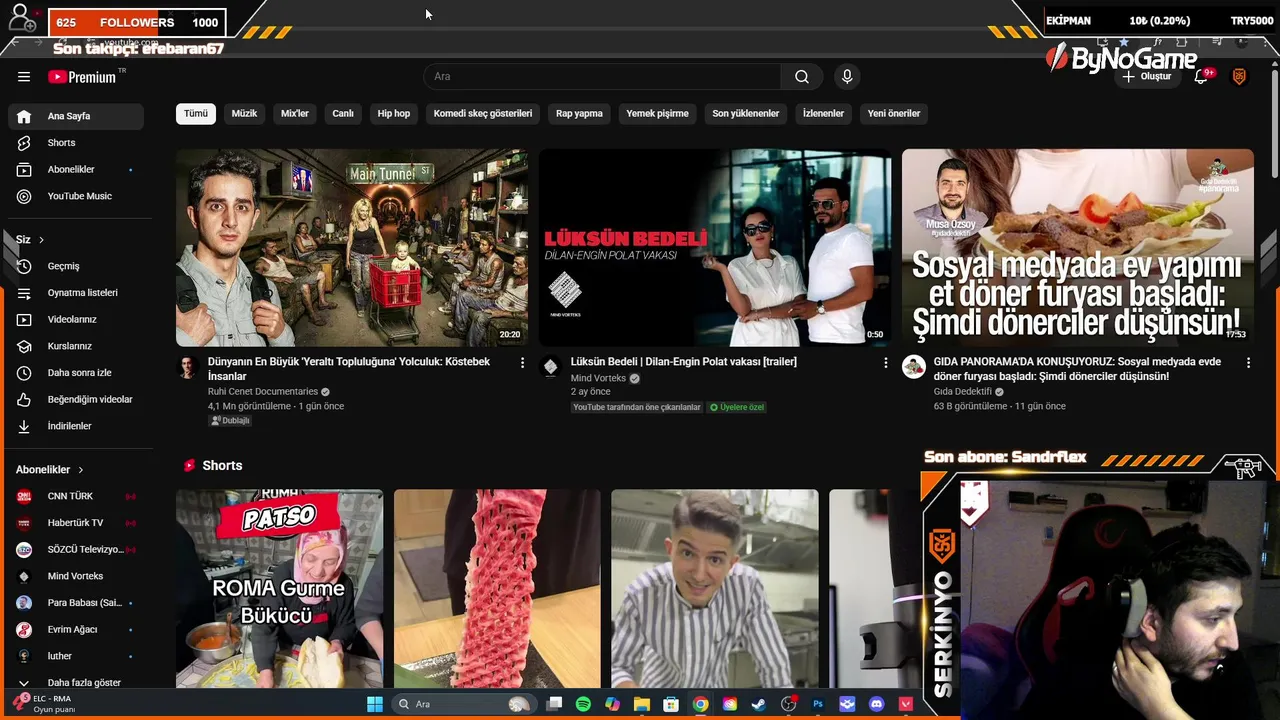Select the Yeni öneriler chip
This screenshot has width=1280, height=720.
click(x=894, y=114)
